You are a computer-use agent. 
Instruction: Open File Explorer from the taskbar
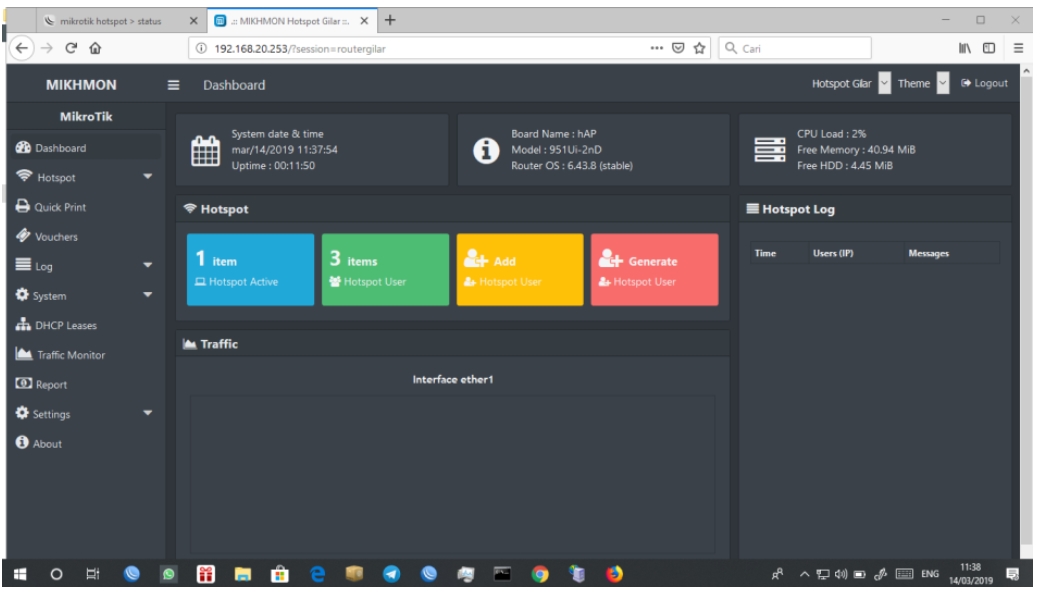point(243,574)
